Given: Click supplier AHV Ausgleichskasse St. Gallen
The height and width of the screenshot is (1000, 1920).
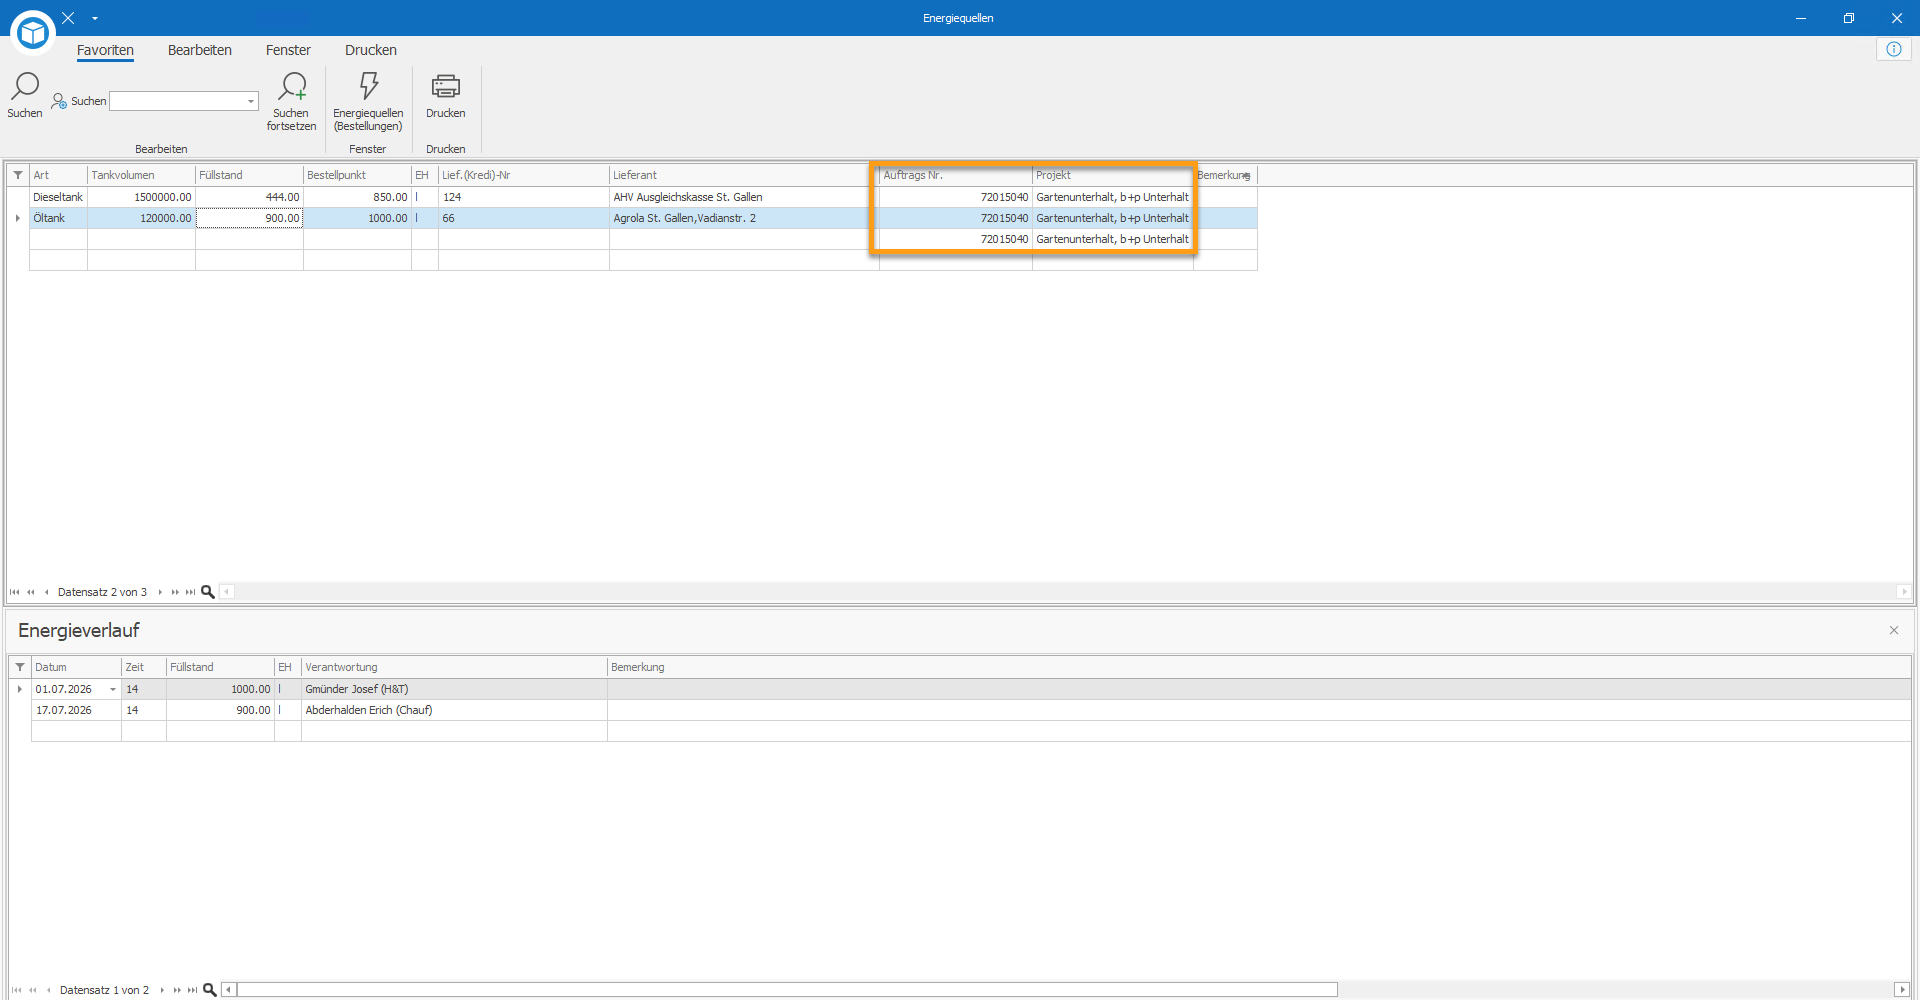Looking at the screenshot, I should (x=744, y=197).
